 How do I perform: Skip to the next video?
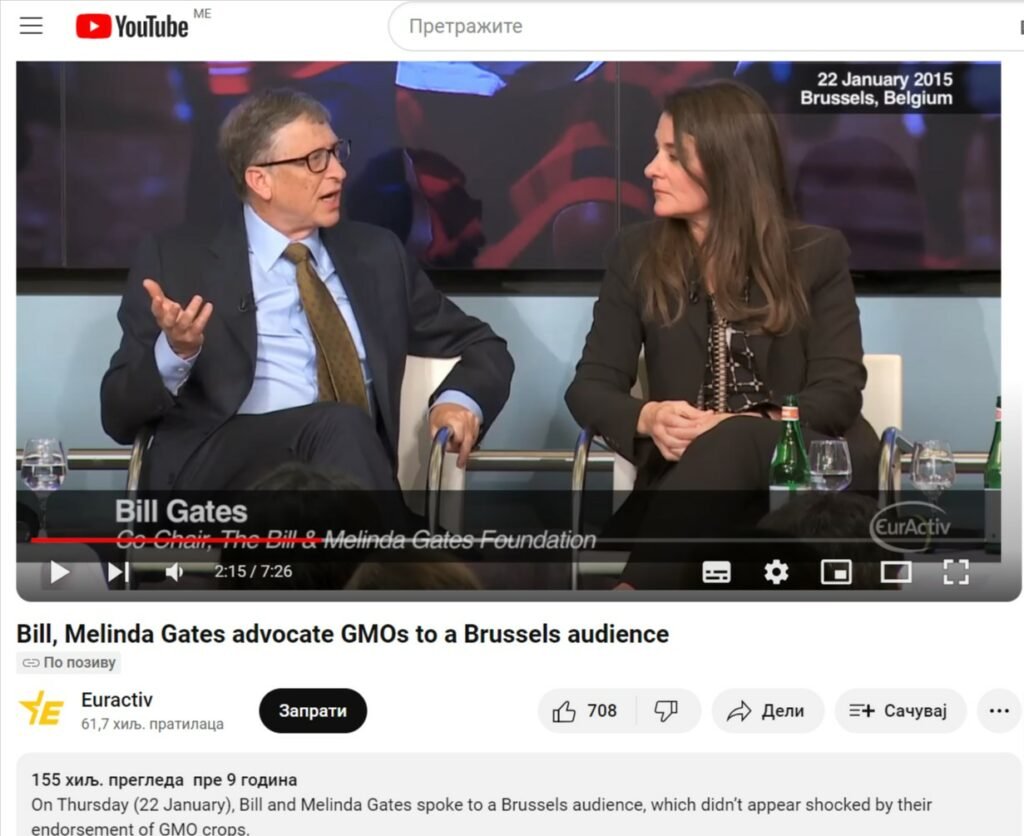[118, 572]
